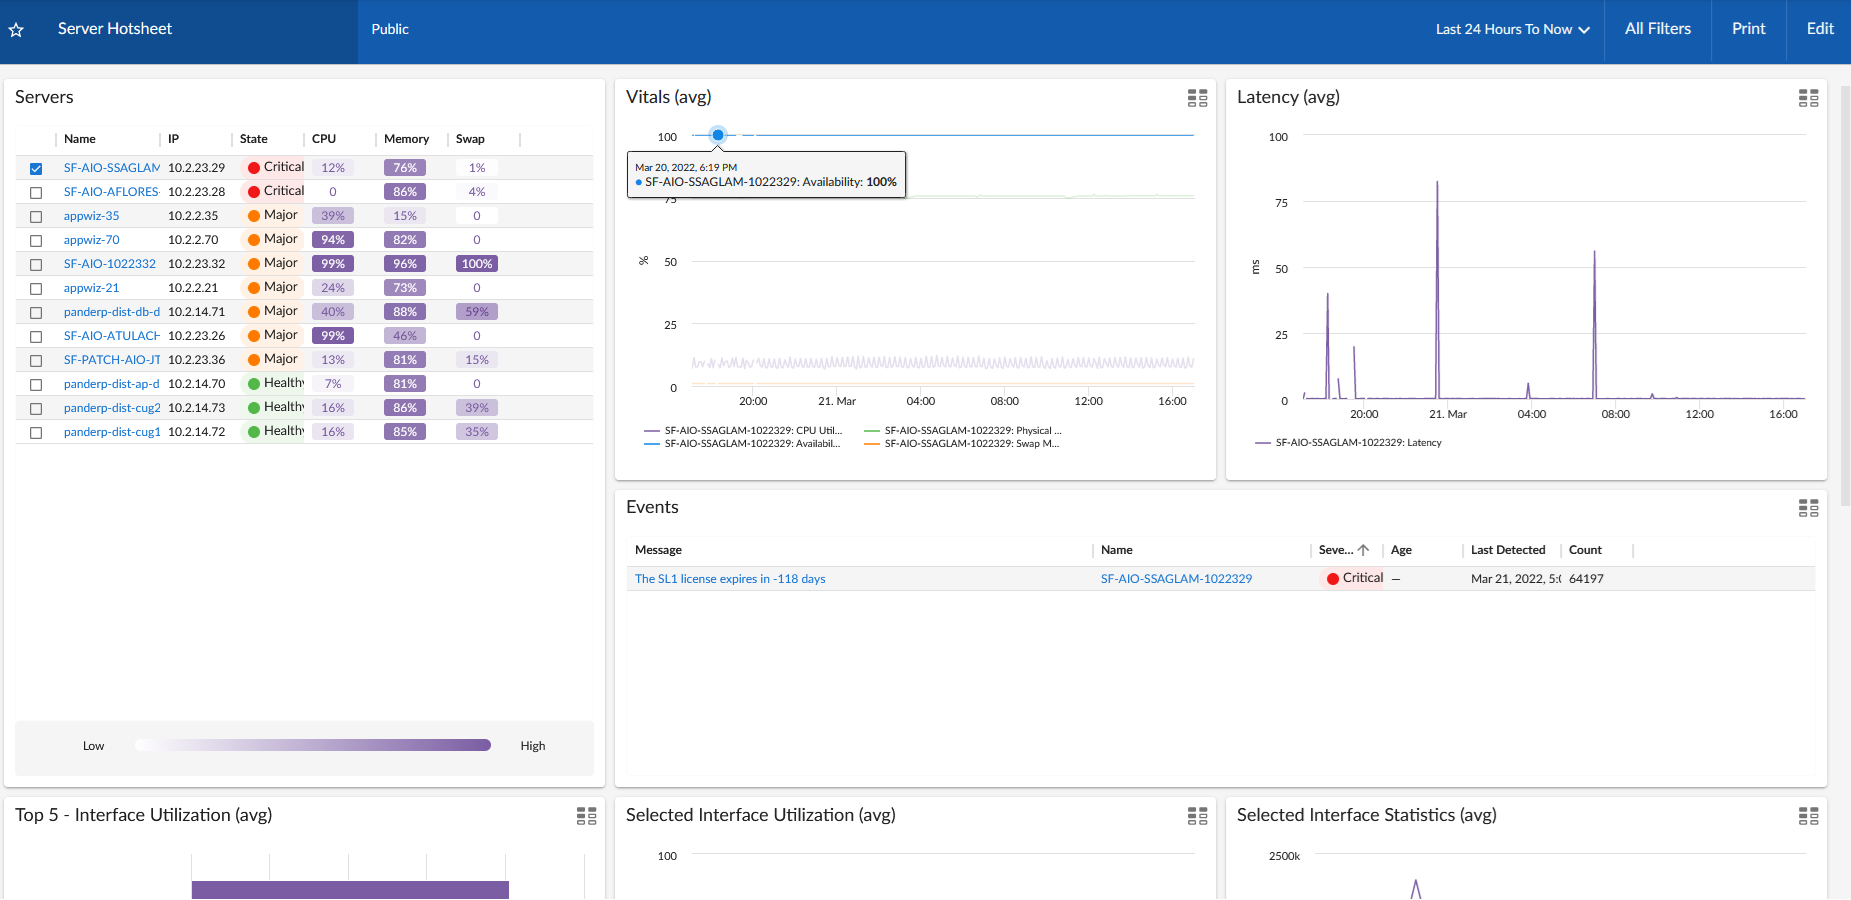Open the appwiz-70 server link
The height and width of the screenshot is (900, 1851).
click(91, 240)
